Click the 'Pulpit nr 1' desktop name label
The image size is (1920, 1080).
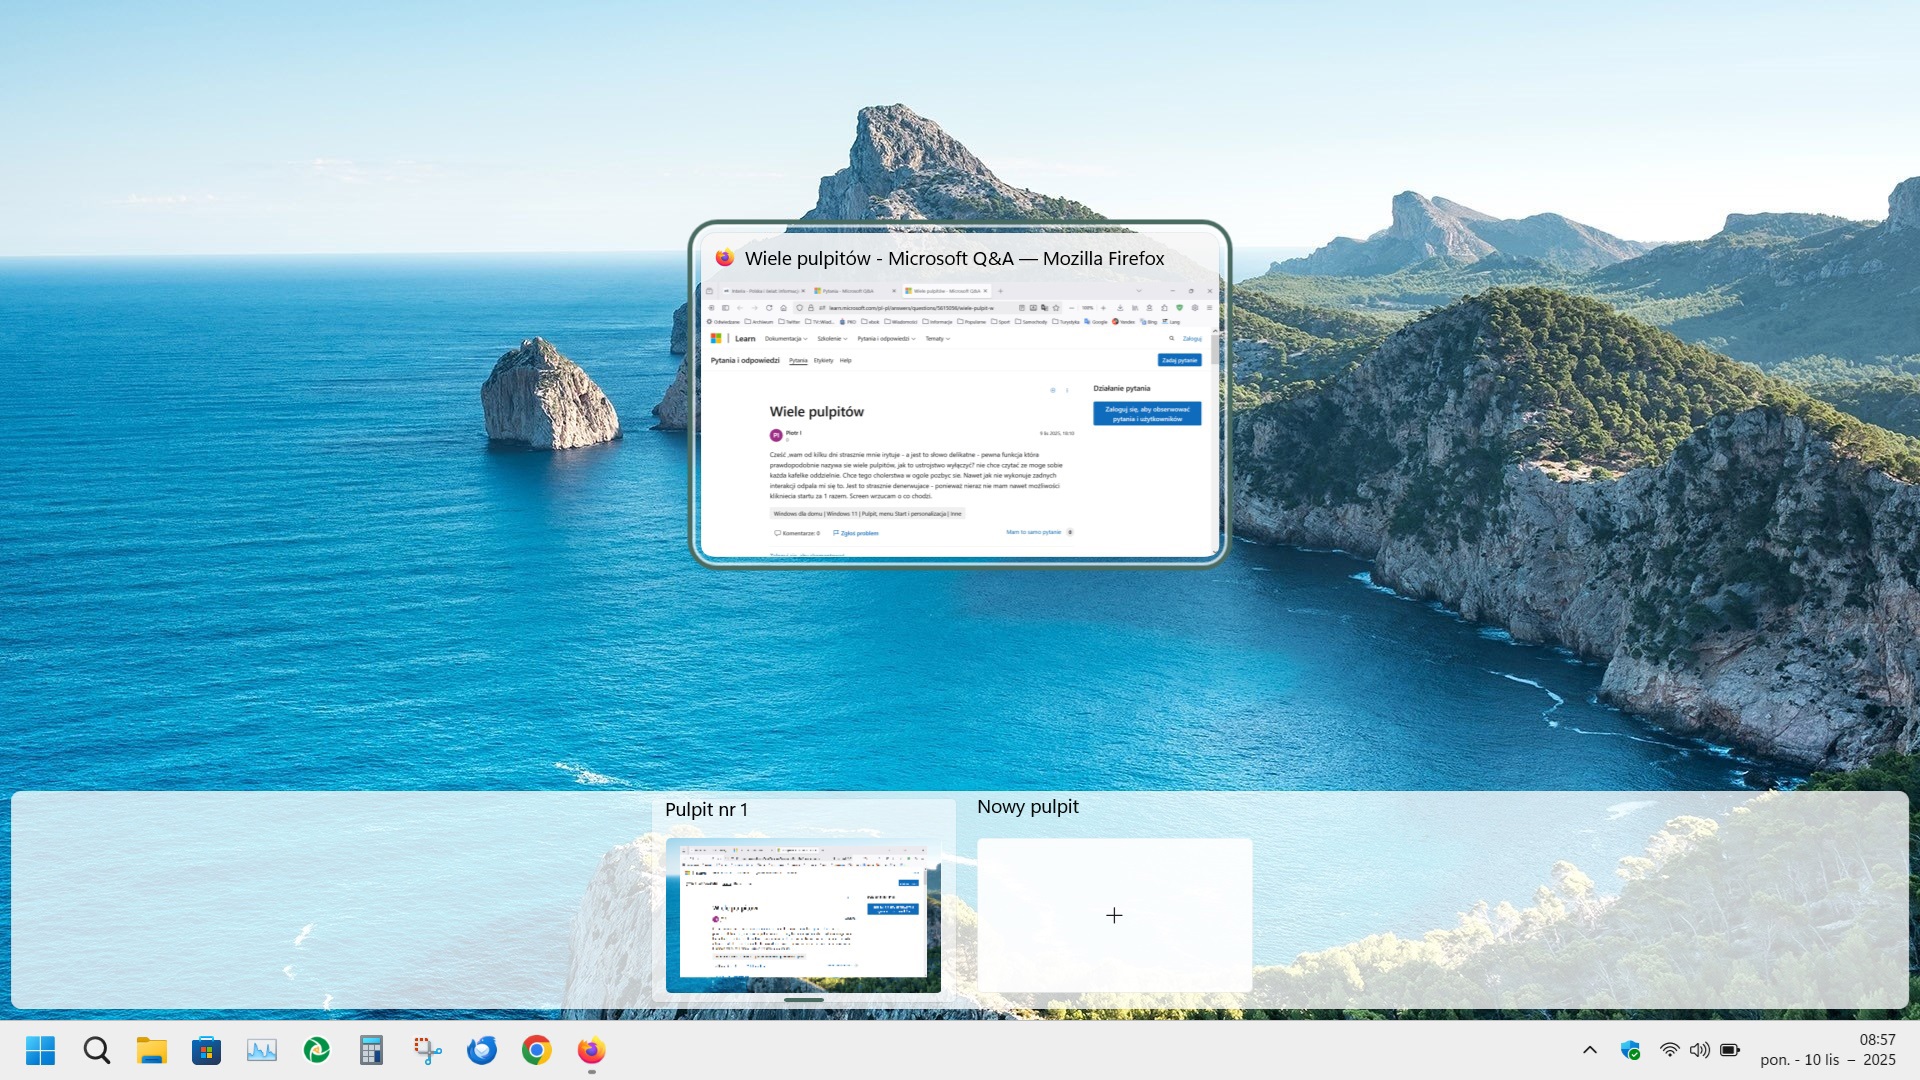[x=706, y=810]
